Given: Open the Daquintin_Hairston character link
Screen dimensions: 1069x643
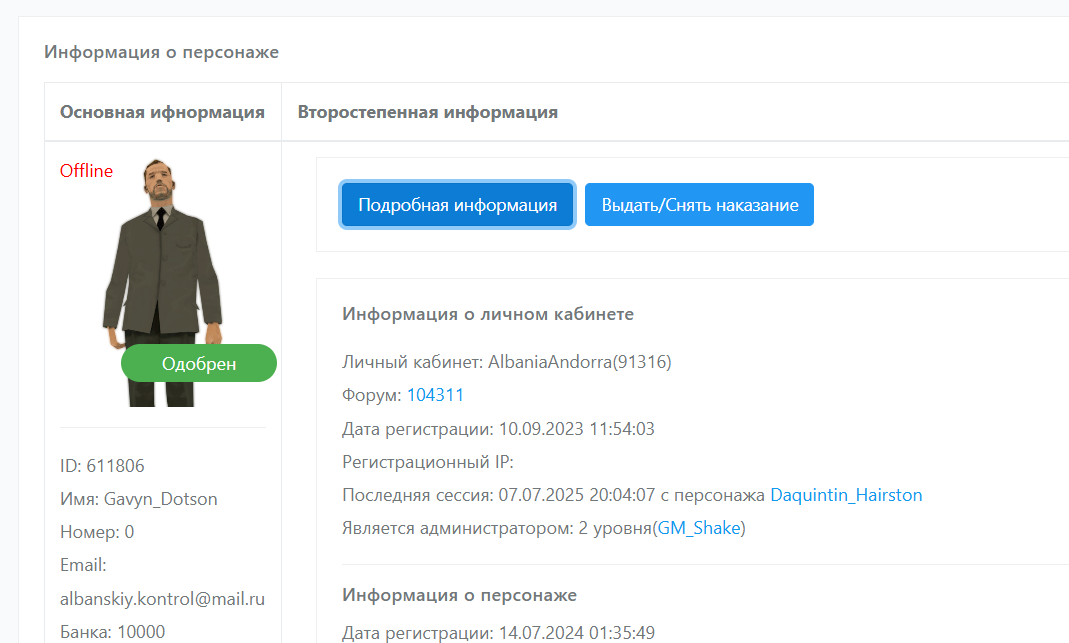Looking at the screenshot, I should click(x=846, y=495).
